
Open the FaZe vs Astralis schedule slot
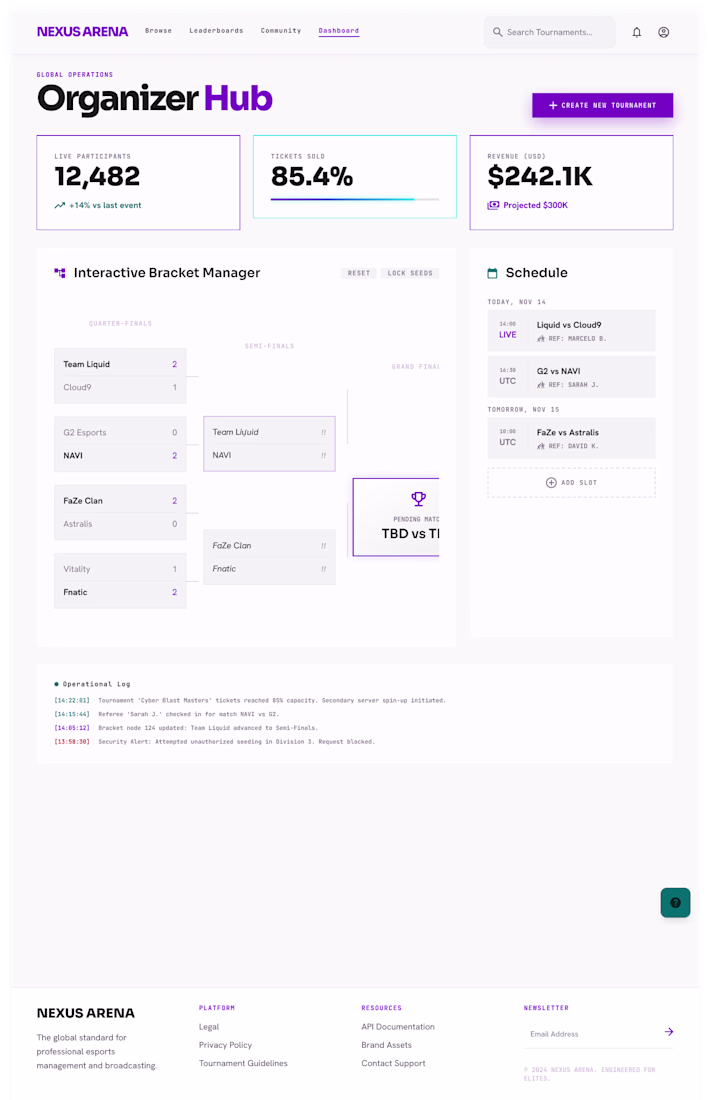571,438
